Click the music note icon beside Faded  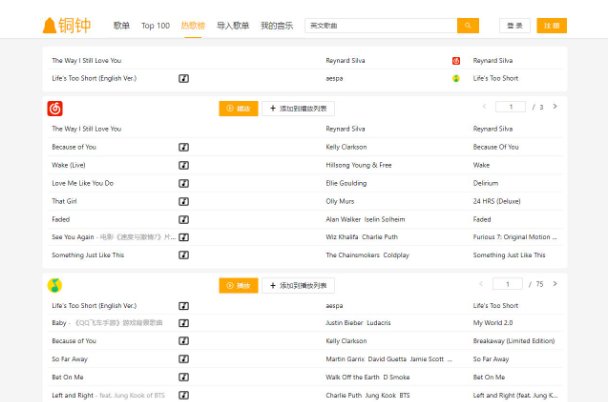point(184,219)
